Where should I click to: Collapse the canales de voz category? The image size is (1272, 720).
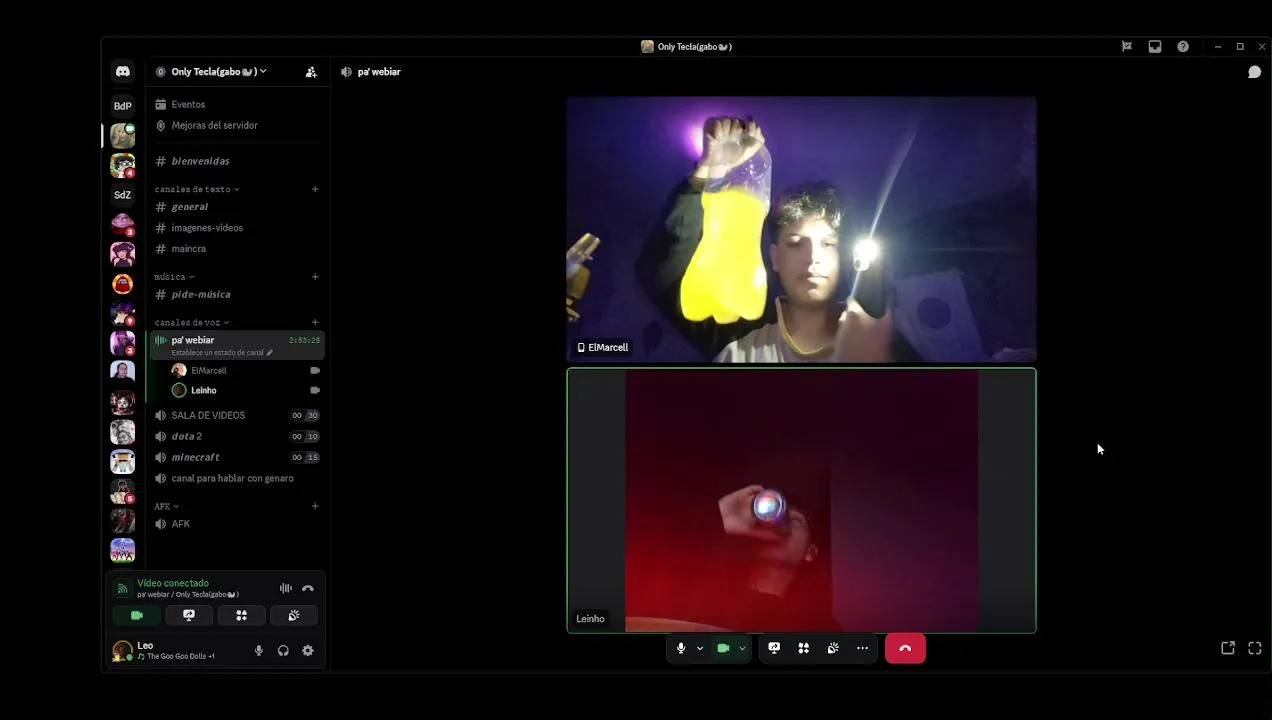[x=192, y=323]
